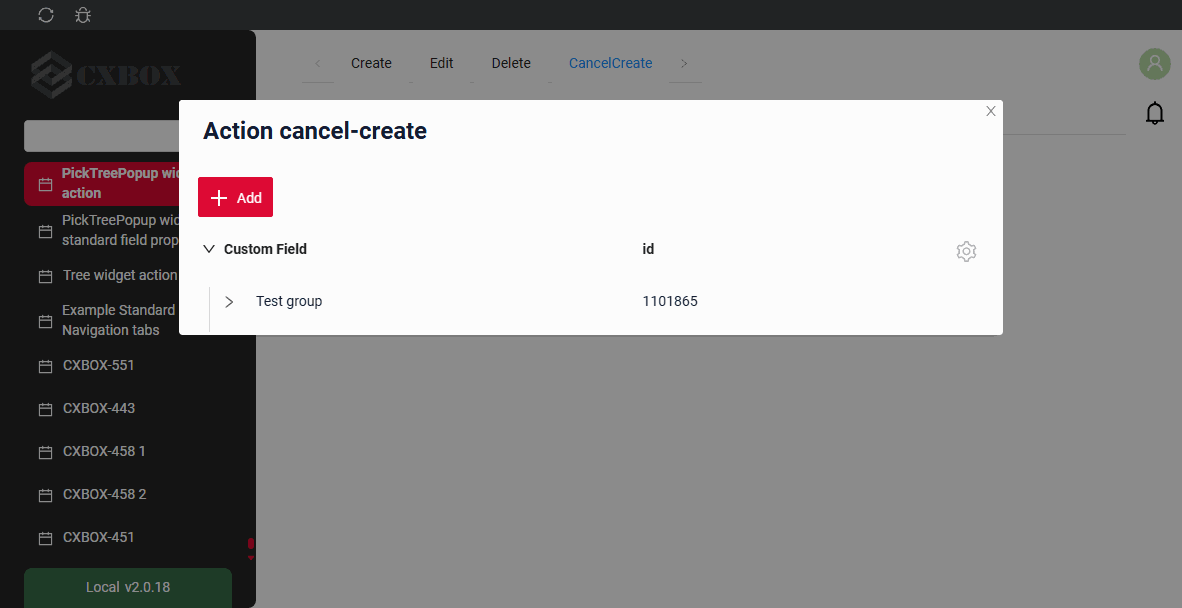Expand the Test group row
Screen dimensions: 1182x608
pyautogui.click(x=229, y=301)
